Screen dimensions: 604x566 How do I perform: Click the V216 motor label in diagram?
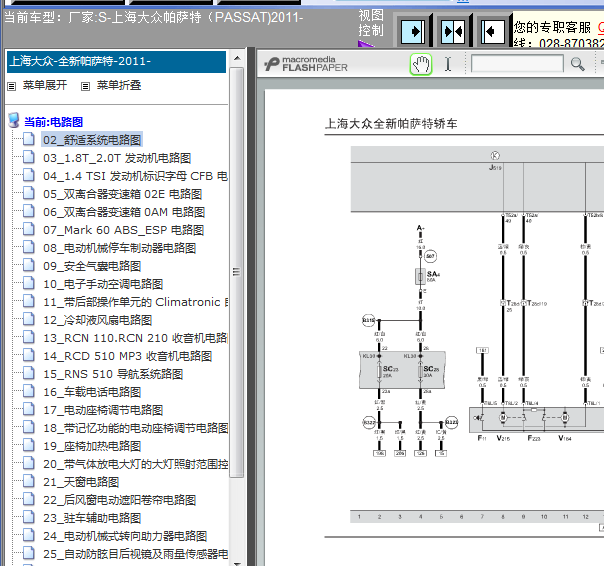(x=503, y=438)
